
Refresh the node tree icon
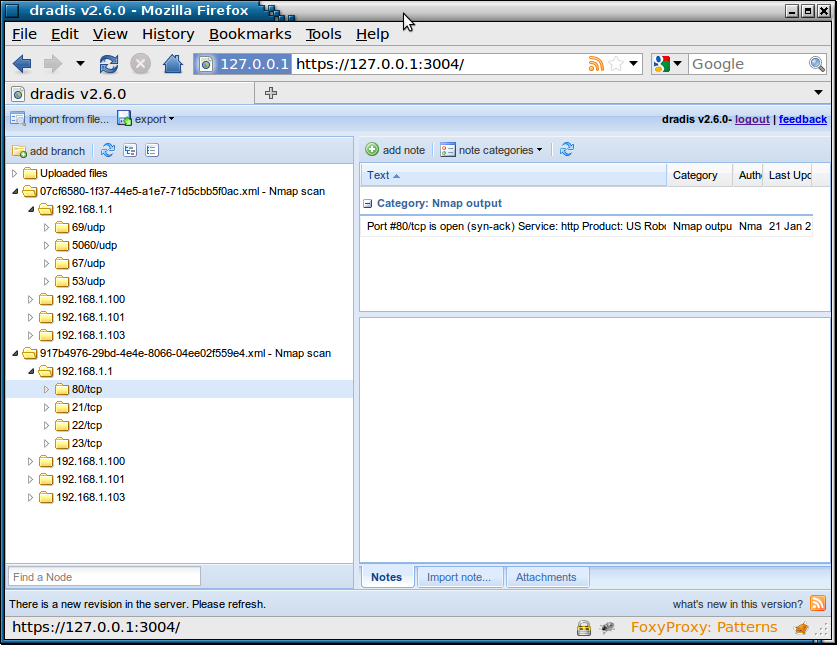pos(108,151)
